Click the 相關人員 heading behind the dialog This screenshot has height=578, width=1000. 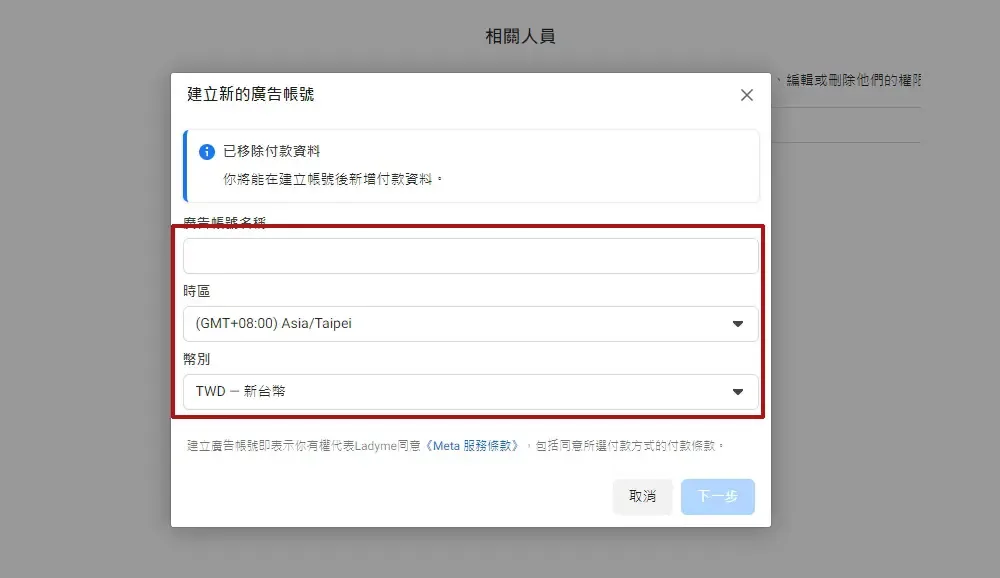pyautogui.click(x=520, y=36)
